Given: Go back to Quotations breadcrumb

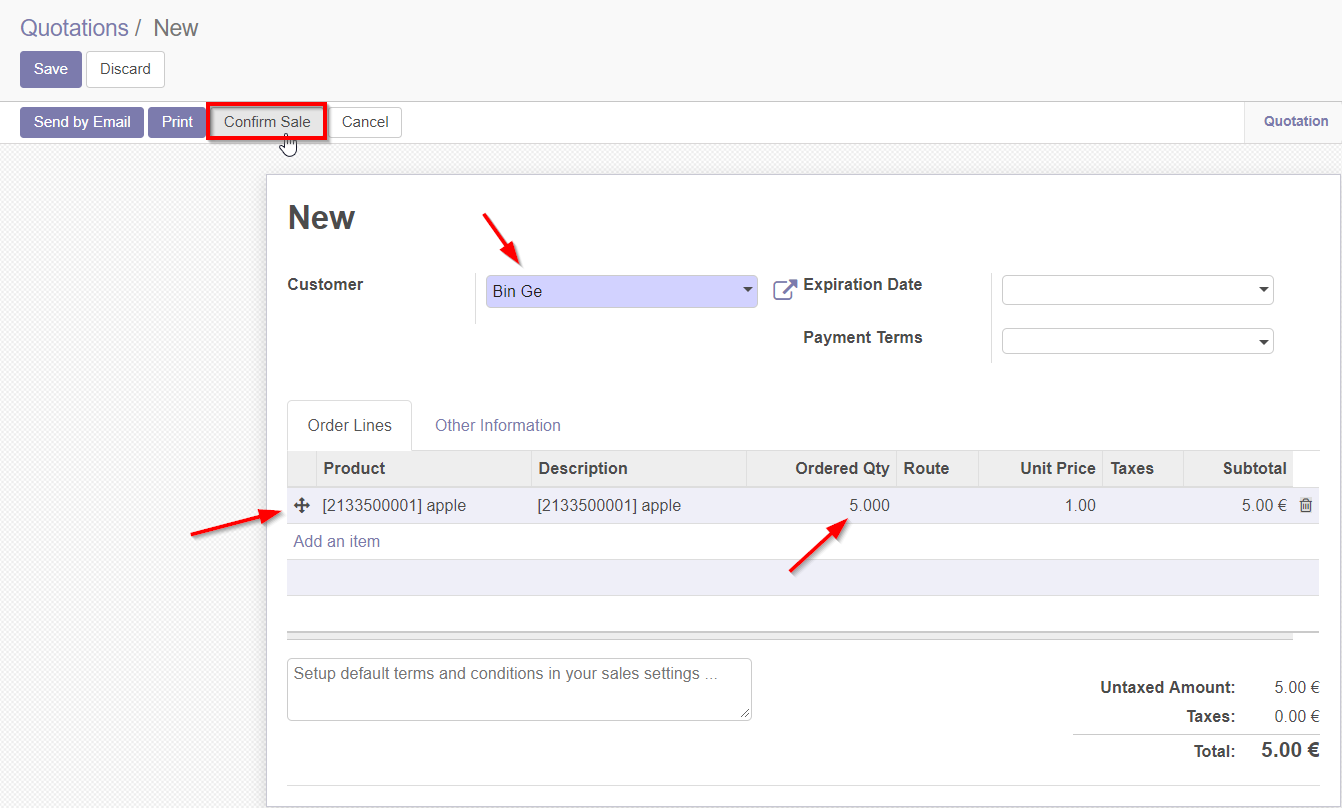Looking at the screenshot, I should click(75, 28).
